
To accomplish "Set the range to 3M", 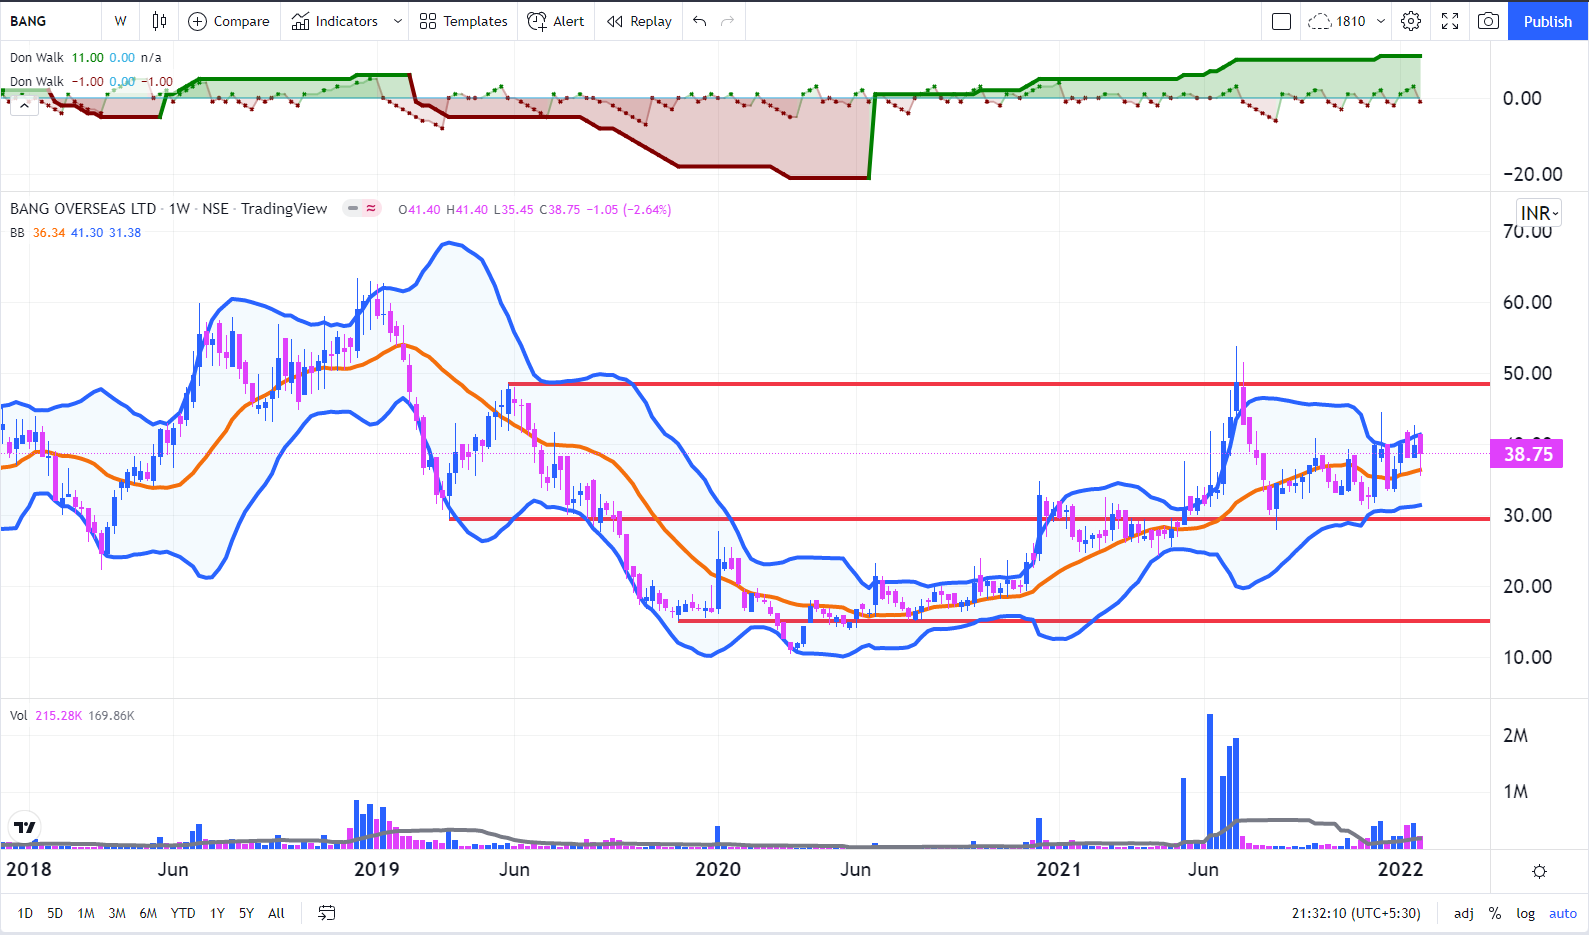I will click(117, 913).
